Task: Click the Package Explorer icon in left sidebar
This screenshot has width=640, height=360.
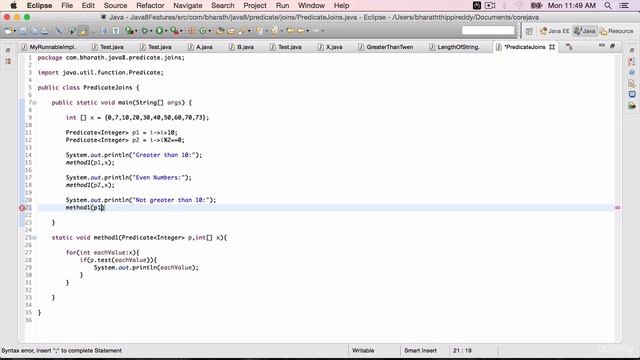Action: pos(8,61)
